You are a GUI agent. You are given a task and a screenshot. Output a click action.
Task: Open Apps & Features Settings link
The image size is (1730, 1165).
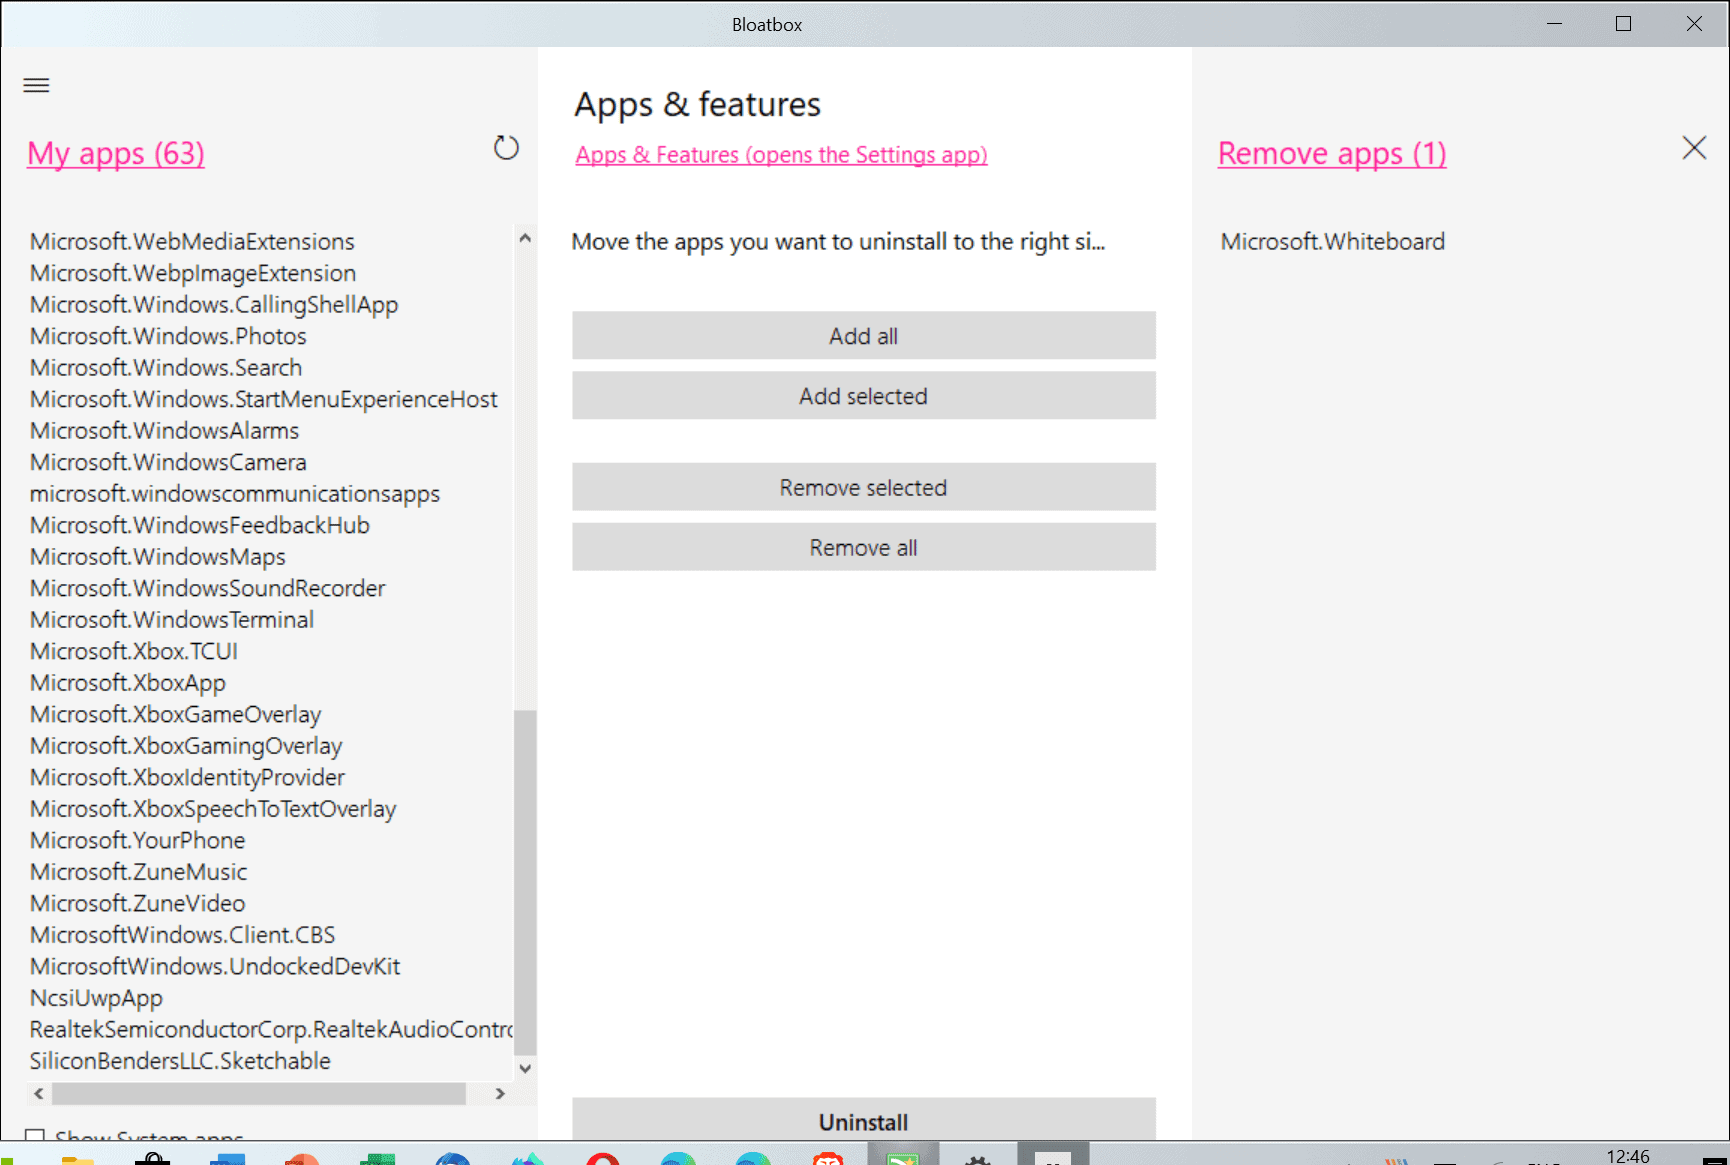(781, 155)
